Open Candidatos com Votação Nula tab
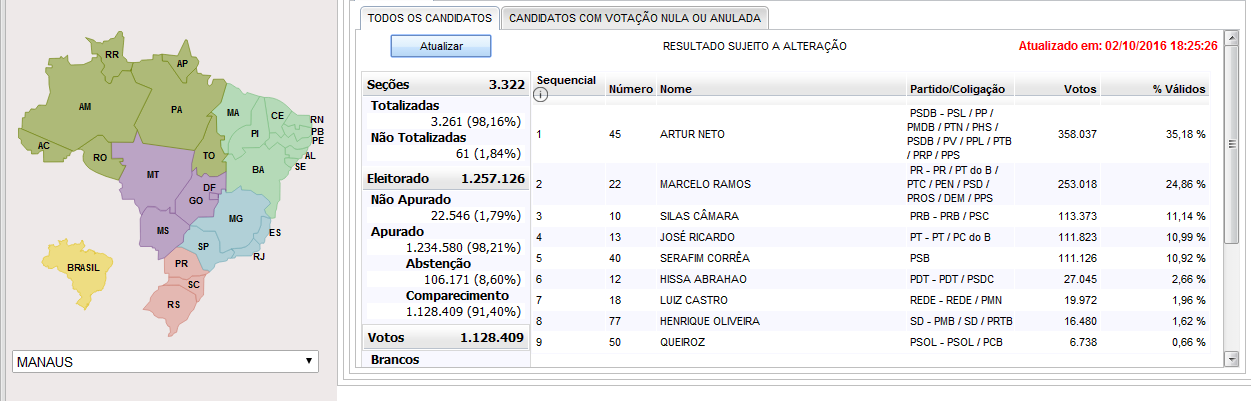The height and width of the screenshot is (401, 1251). 635,18
